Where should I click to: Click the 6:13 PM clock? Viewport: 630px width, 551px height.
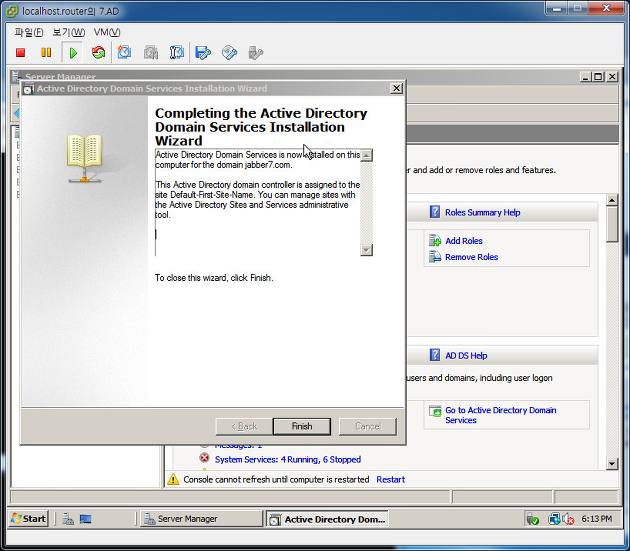[597, 519]
